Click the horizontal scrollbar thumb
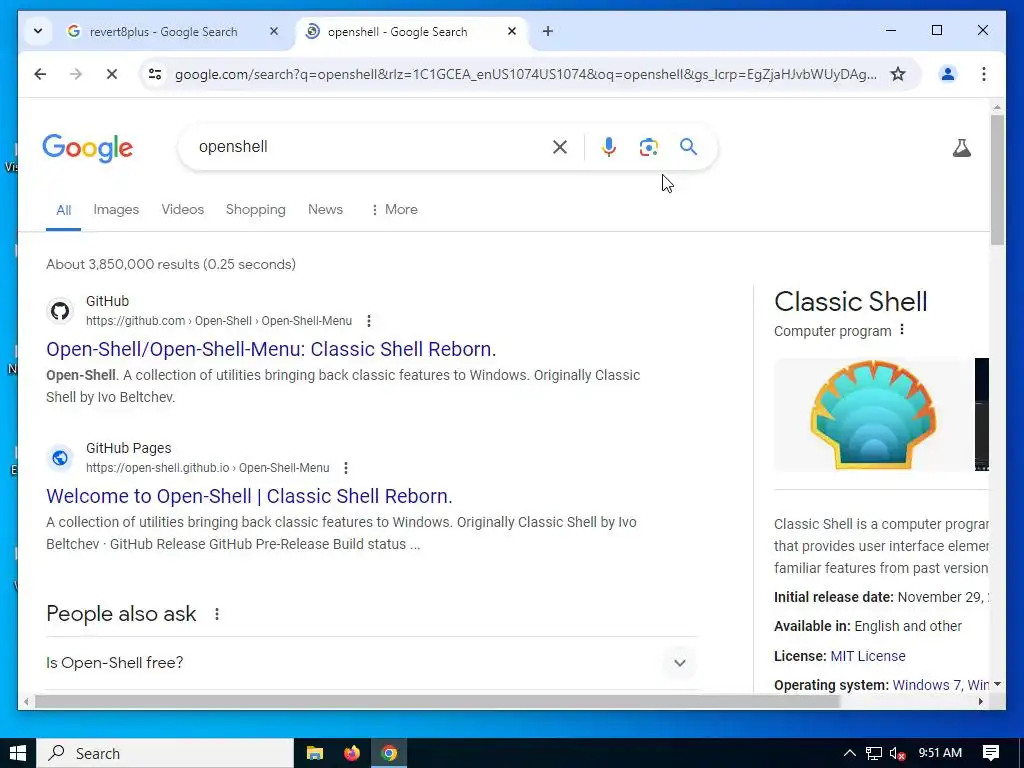1024x768 pixels. tap(437, 701)
